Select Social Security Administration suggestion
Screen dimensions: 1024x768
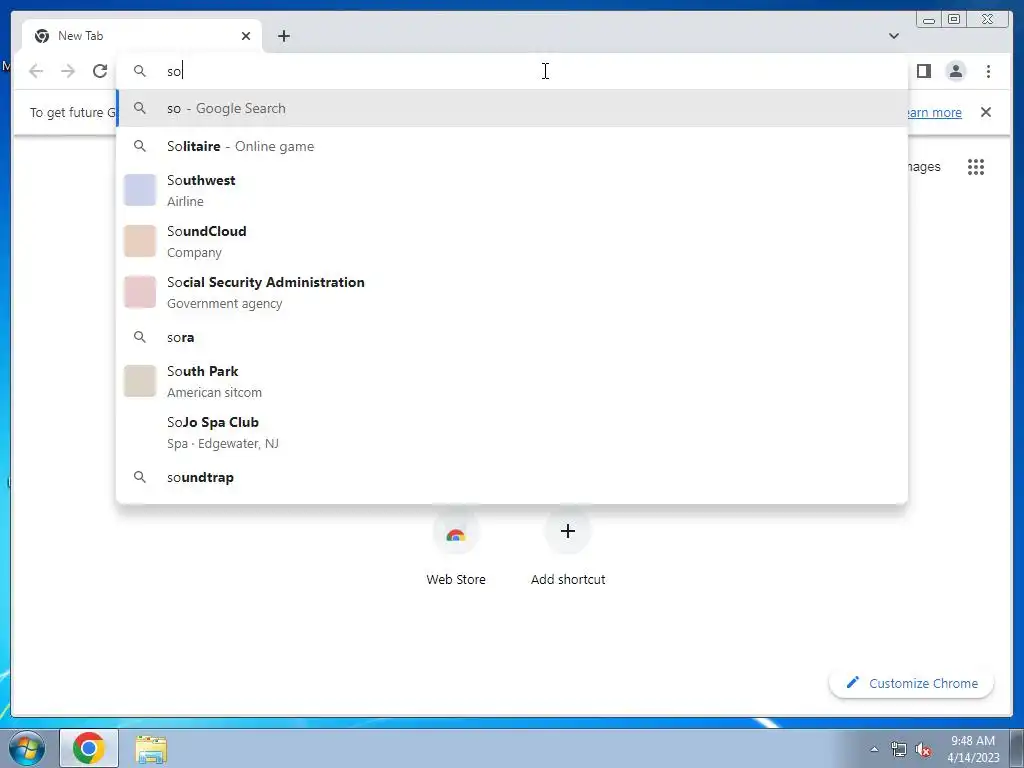[x=512, y=292]
